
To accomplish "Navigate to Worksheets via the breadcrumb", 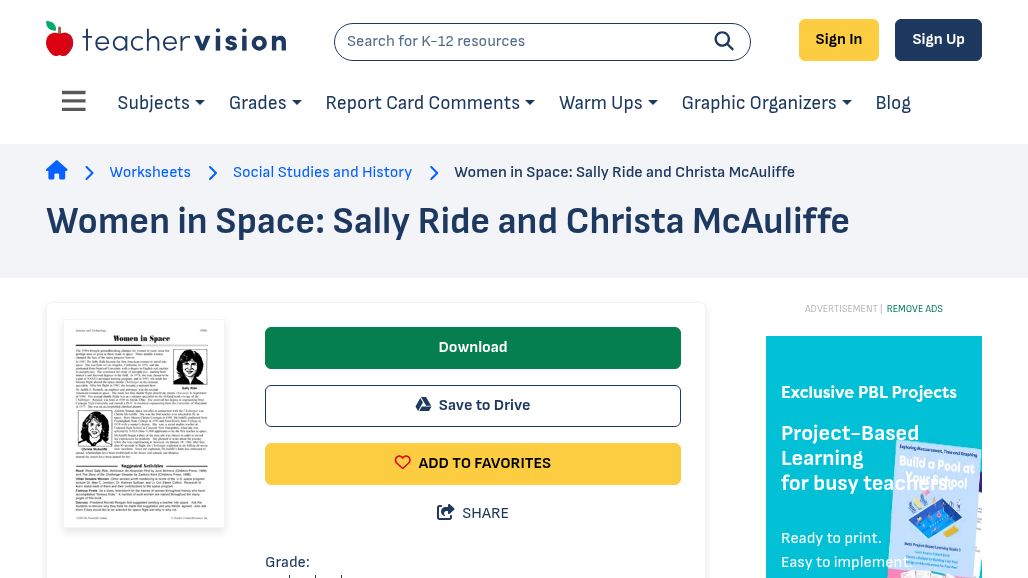I will point(150,172).
